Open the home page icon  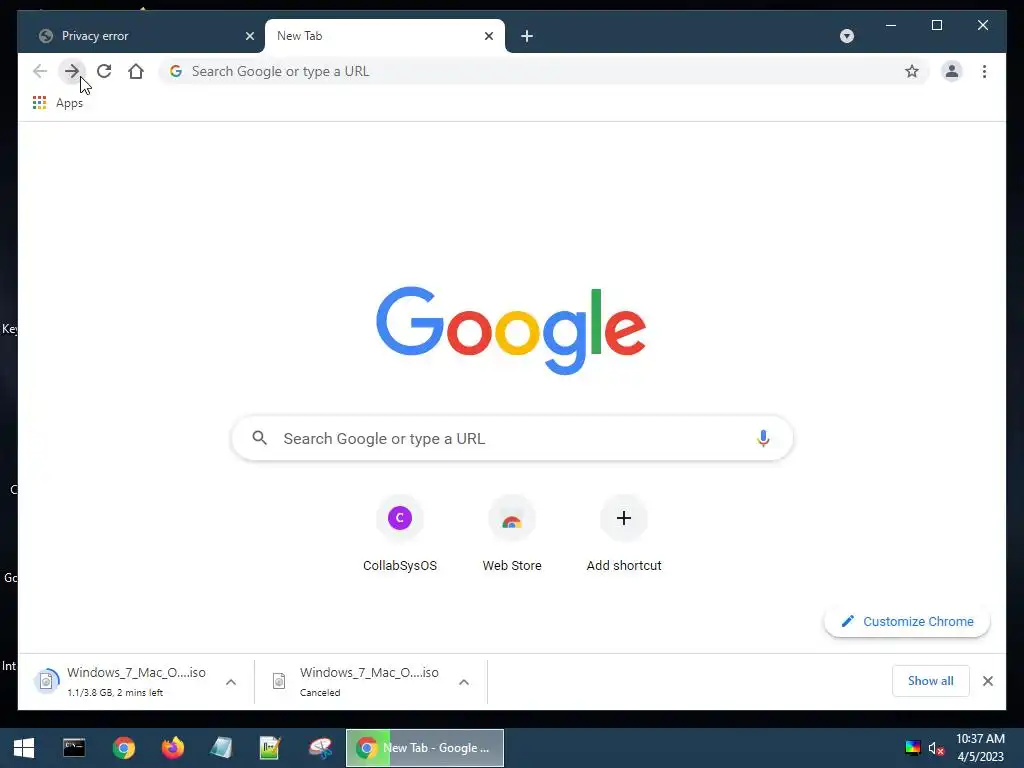pos(136,71)
